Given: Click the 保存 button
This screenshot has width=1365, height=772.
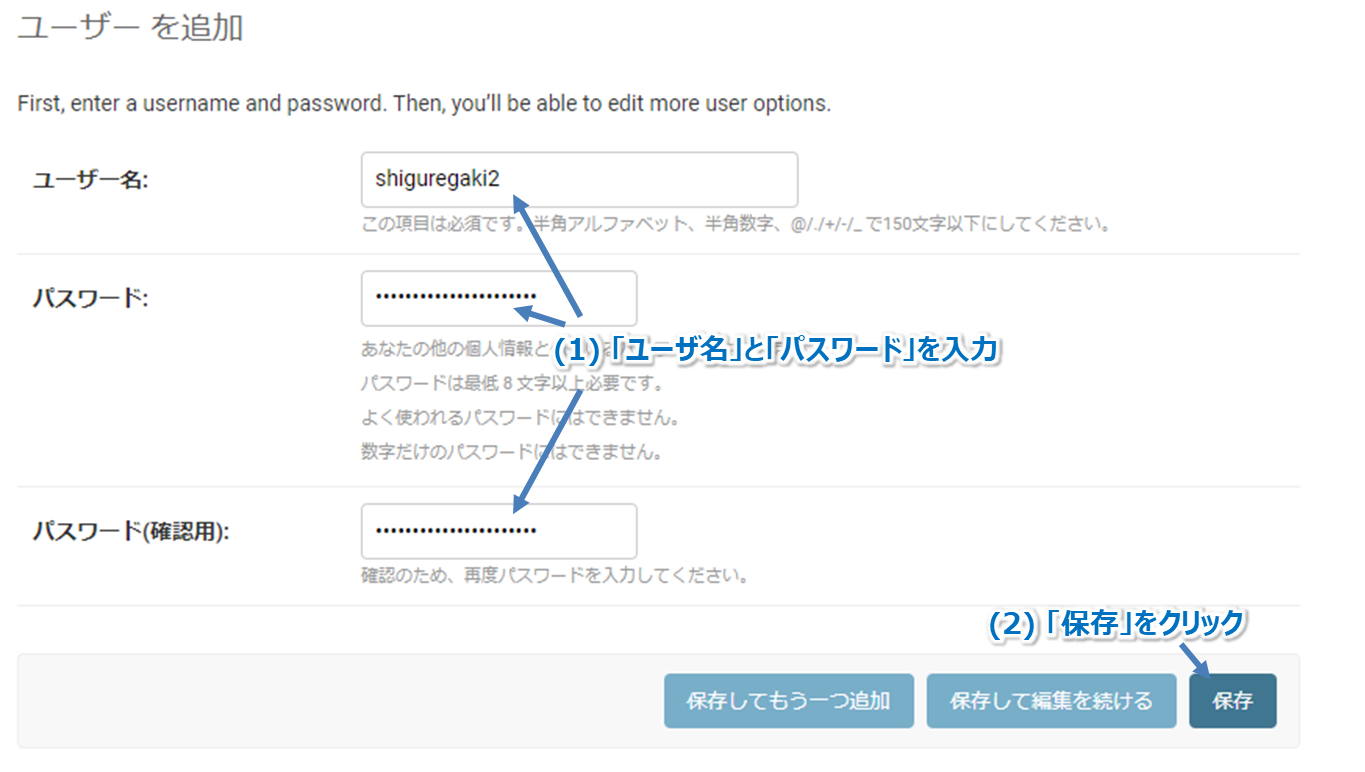Looking at the screenshot, I should coord(1232,701).
